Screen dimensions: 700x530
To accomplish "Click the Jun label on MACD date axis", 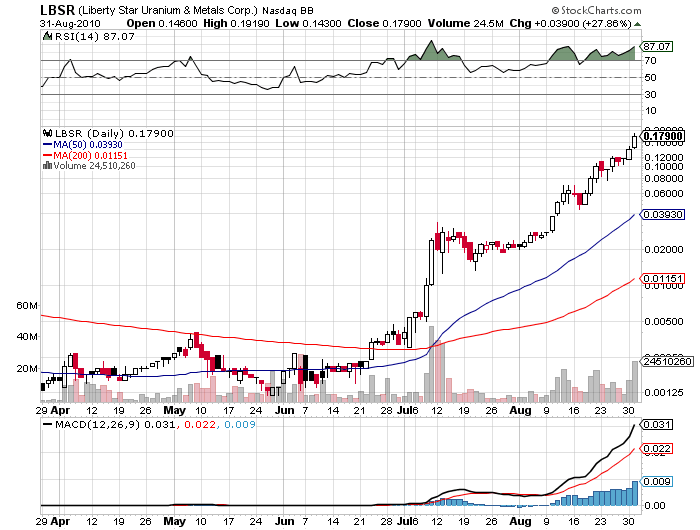I will tap(284, 521).
